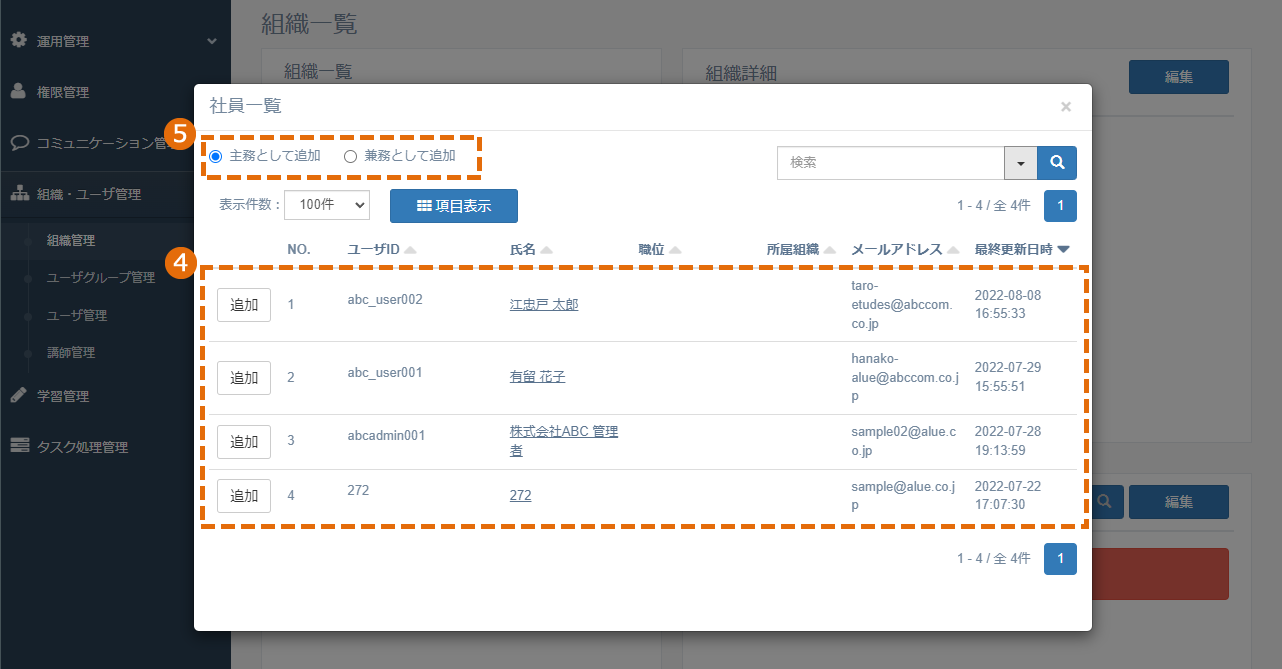This screenshot has width=1282, height=669.
Task: Click email taro-etudes@abccom.co.jp cell
Action: click(x=902, y=304)
